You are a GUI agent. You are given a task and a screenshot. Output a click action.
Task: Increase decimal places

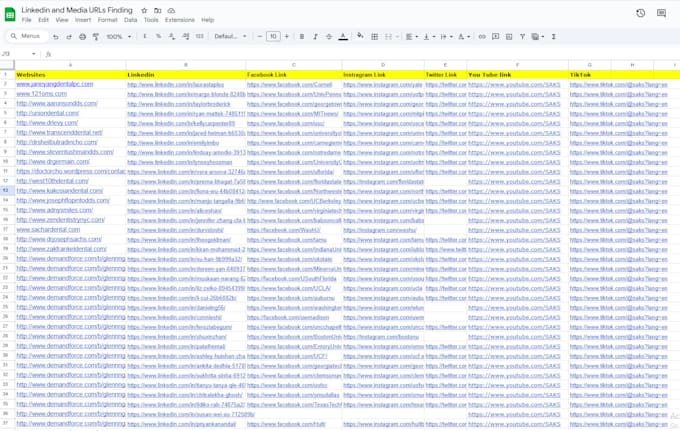(186, 36)
